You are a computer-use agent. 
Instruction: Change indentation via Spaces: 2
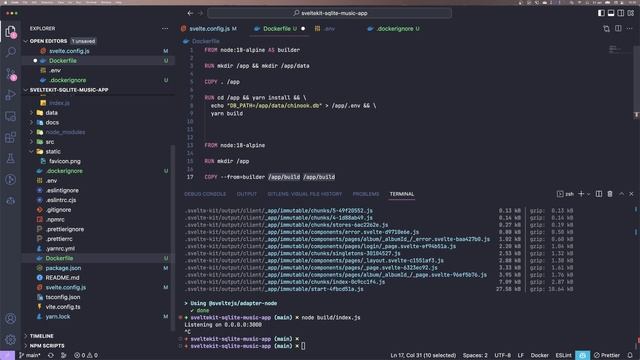click(x=475, y=356)
